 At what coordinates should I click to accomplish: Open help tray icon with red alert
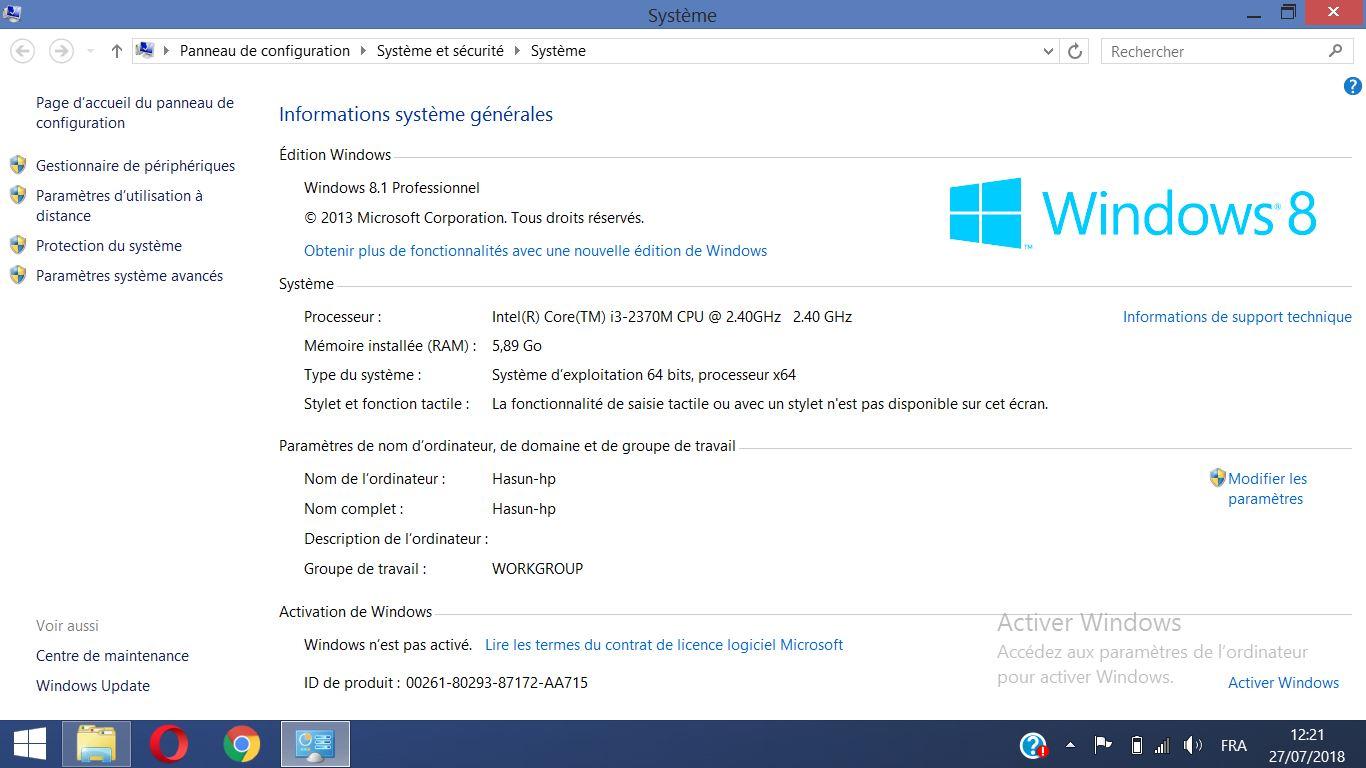[x=1033, y=745]
